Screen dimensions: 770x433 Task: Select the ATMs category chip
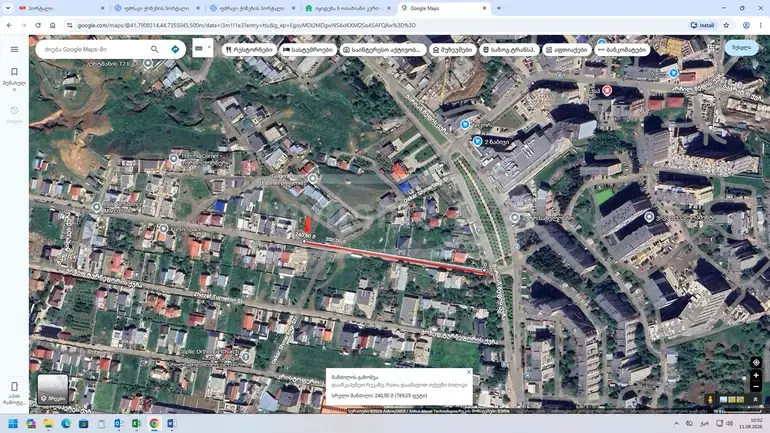pos(622,50)
